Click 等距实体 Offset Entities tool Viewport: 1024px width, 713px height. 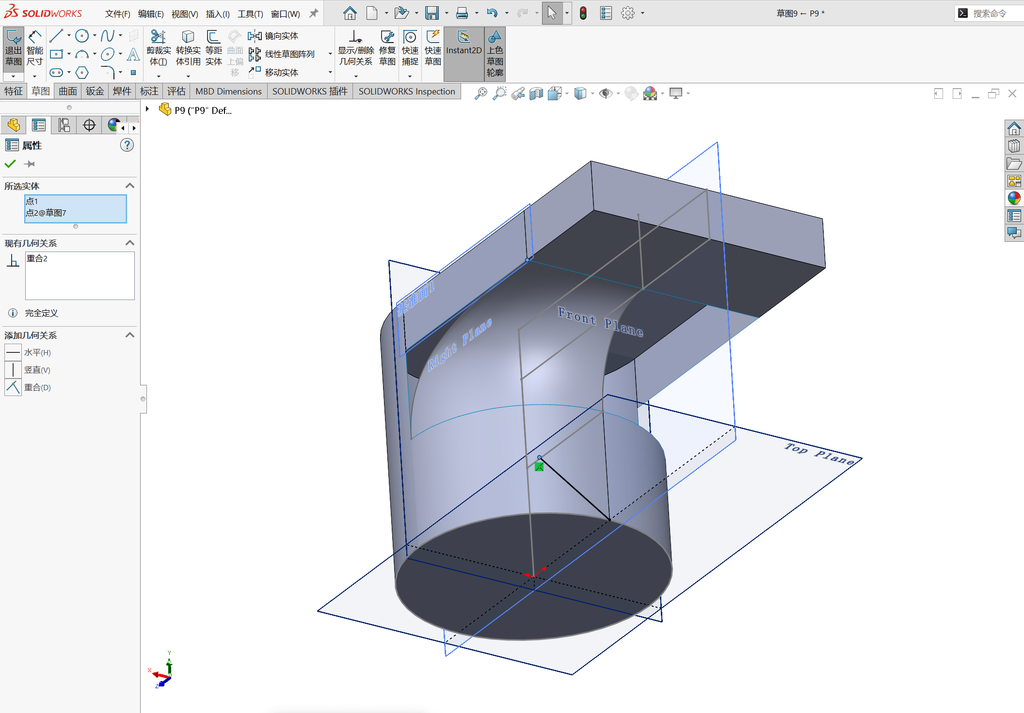[x=214, y=48]
